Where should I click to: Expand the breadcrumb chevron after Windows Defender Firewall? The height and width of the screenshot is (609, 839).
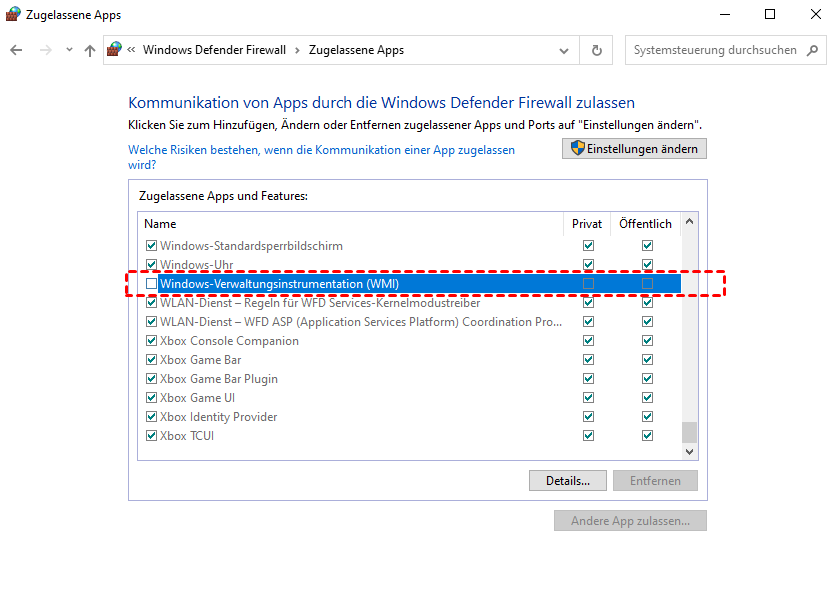[x=297, y=50]
